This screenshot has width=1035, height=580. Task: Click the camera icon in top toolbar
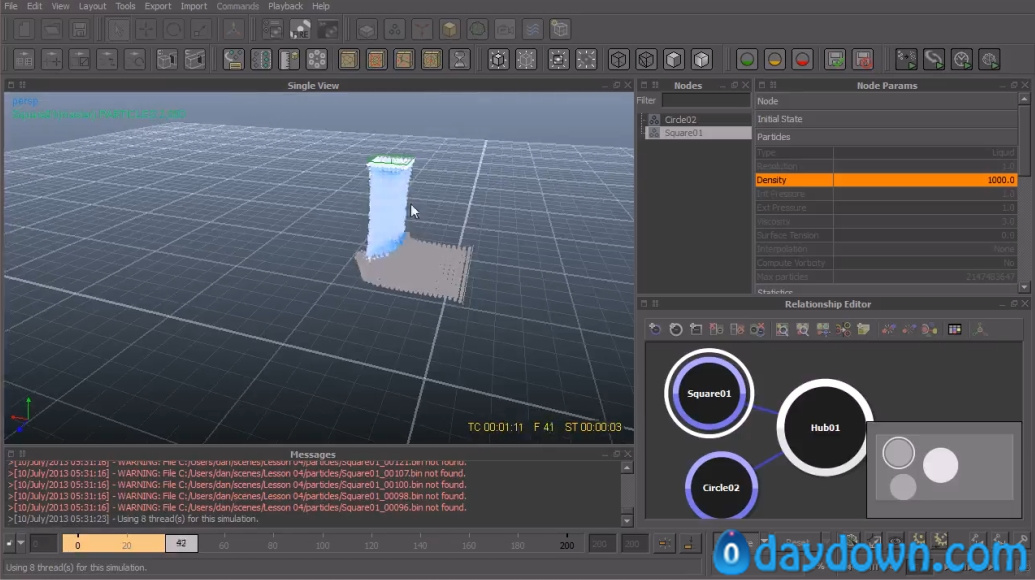[x=505, y=29]
